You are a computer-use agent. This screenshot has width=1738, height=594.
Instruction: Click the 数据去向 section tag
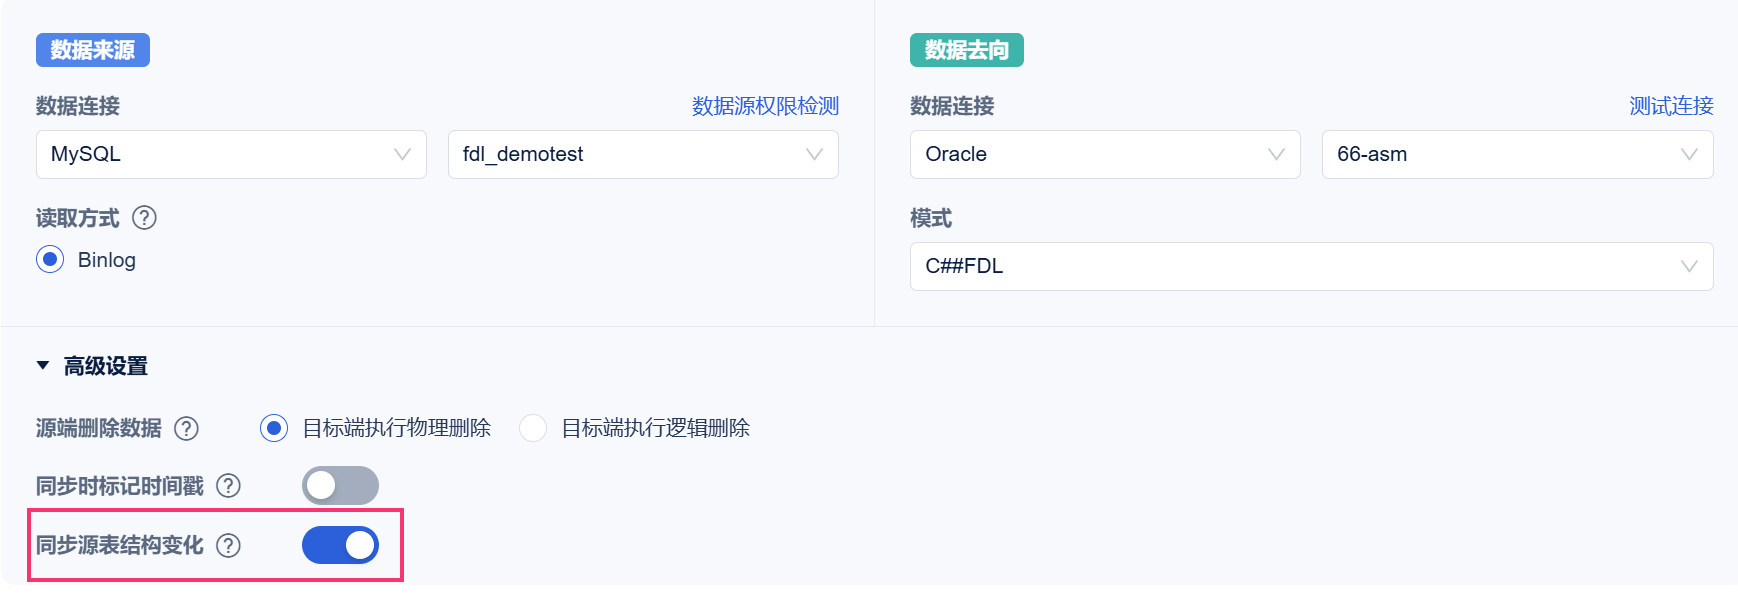[x=966, y=50]
